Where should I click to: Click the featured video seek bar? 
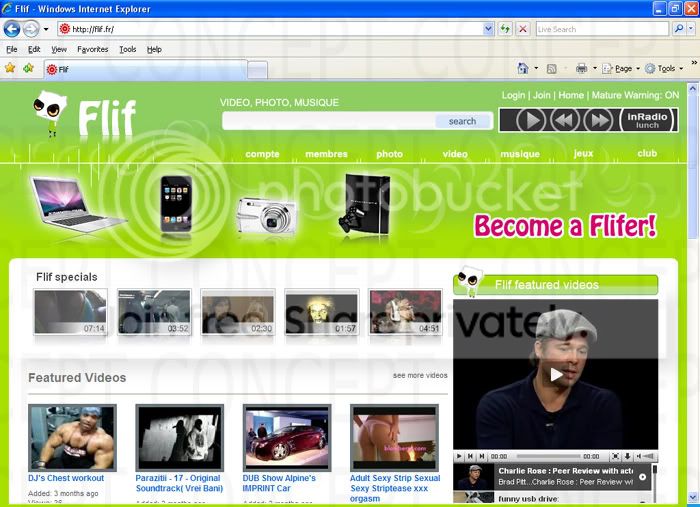(548, 456)
